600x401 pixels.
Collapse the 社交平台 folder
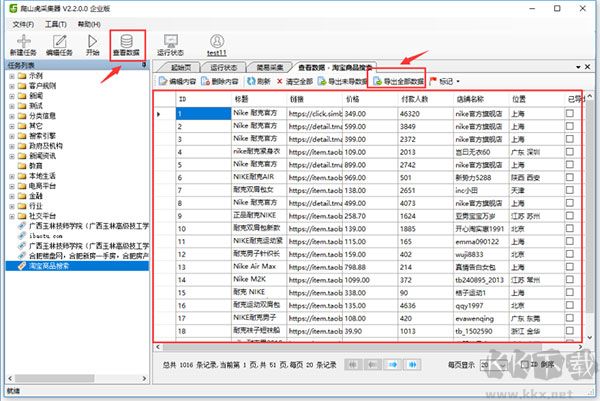tap(12, 216)
